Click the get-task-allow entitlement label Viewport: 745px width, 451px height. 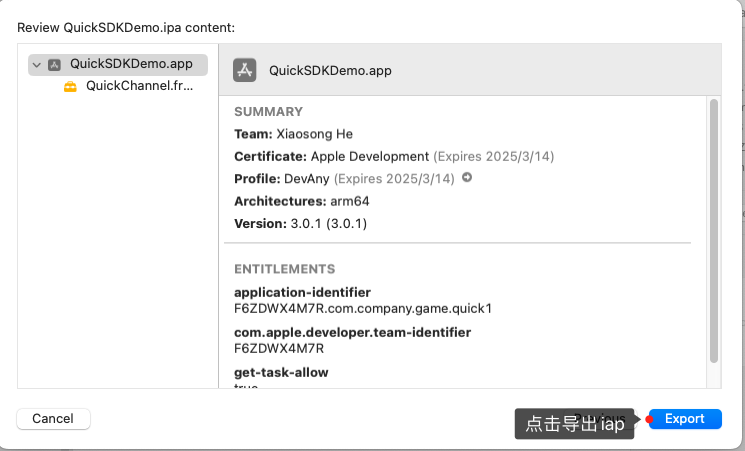click(281, 372)
